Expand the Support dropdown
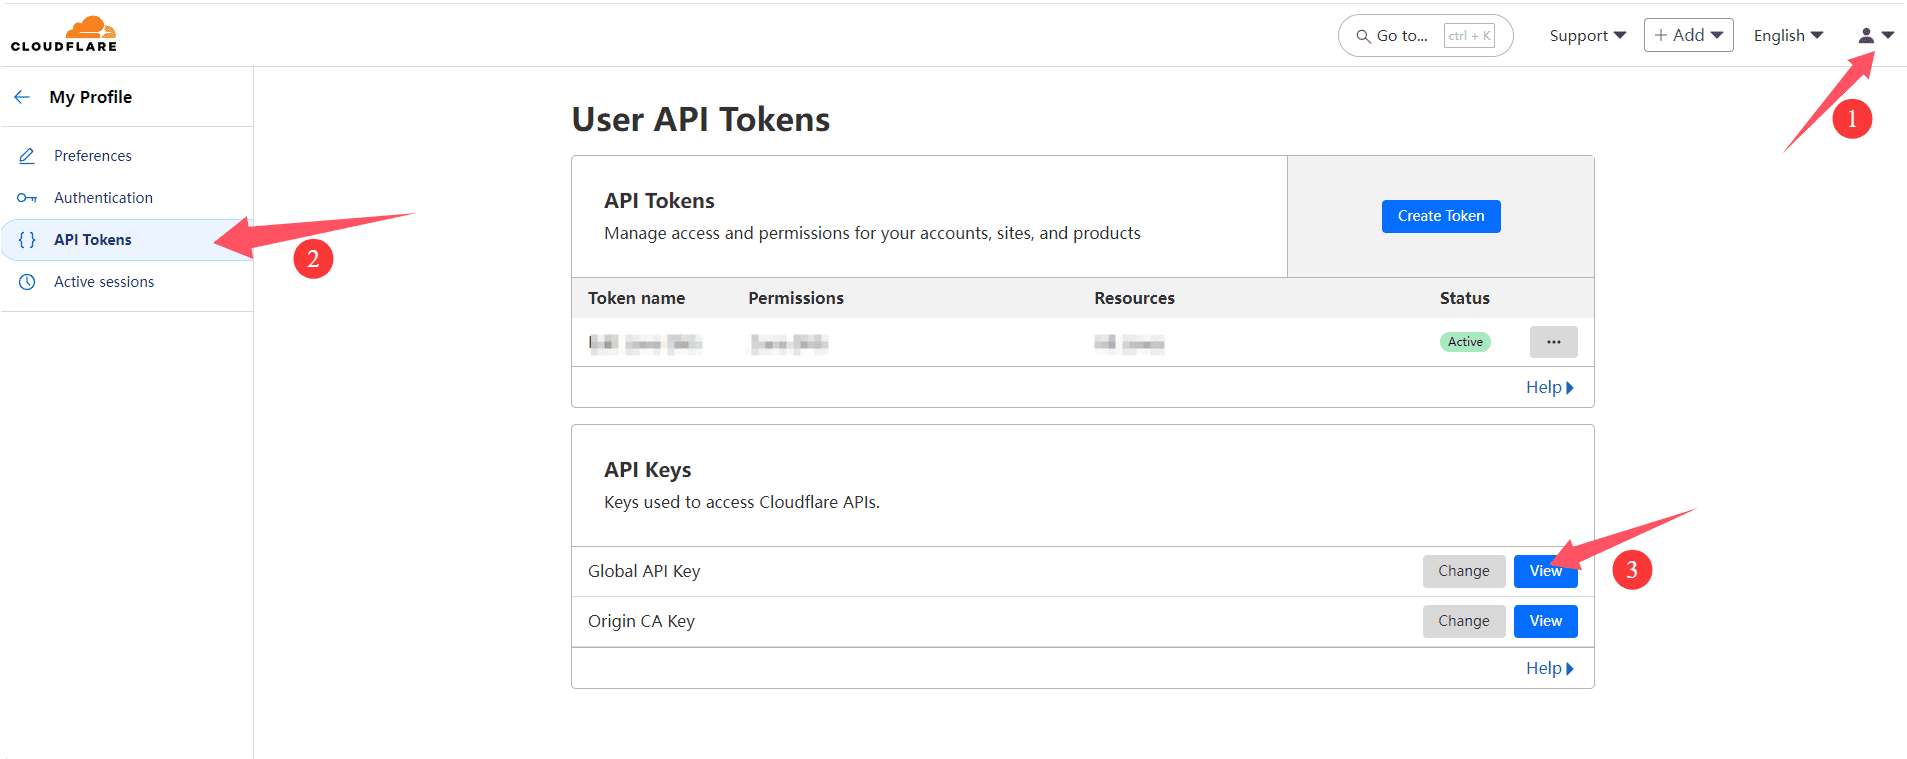 tap(1587, 36)
